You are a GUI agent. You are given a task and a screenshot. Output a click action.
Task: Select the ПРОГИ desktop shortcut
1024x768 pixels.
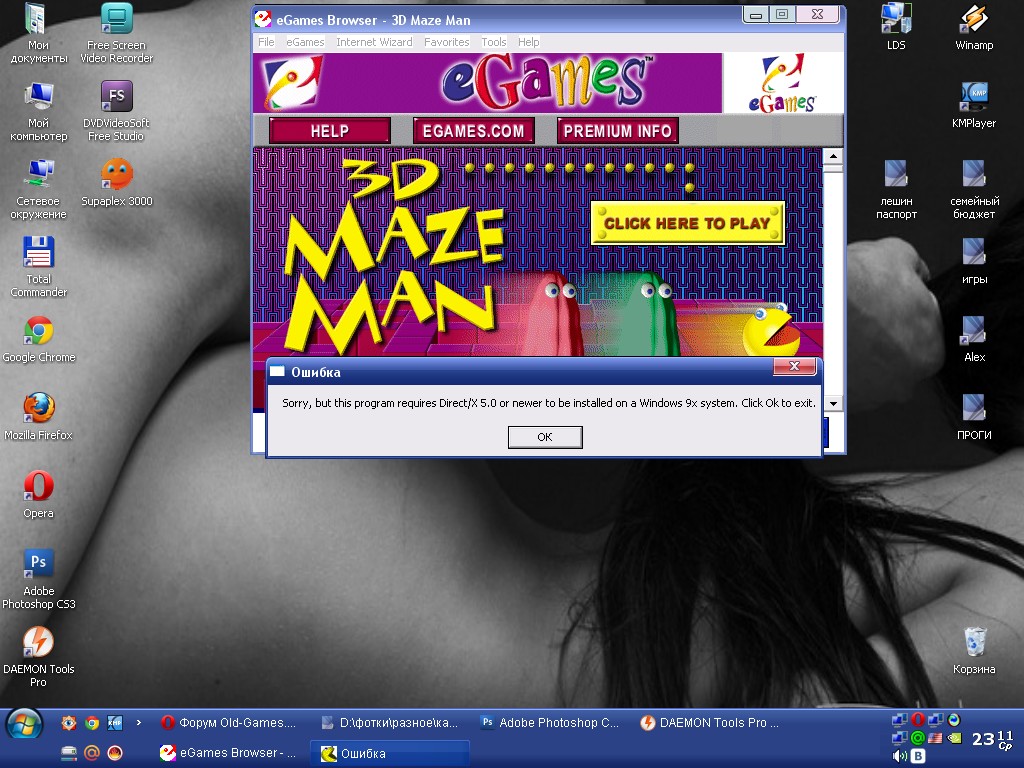pyautogui.click(x=974, y=417)
